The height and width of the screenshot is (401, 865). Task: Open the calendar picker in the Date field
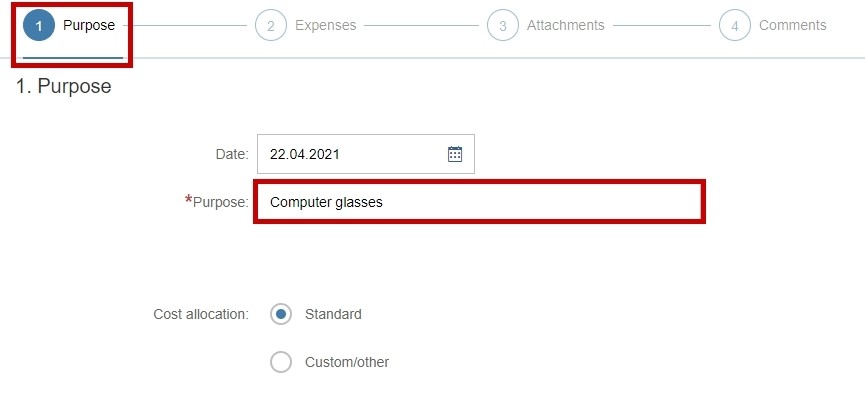click(455, 154)
